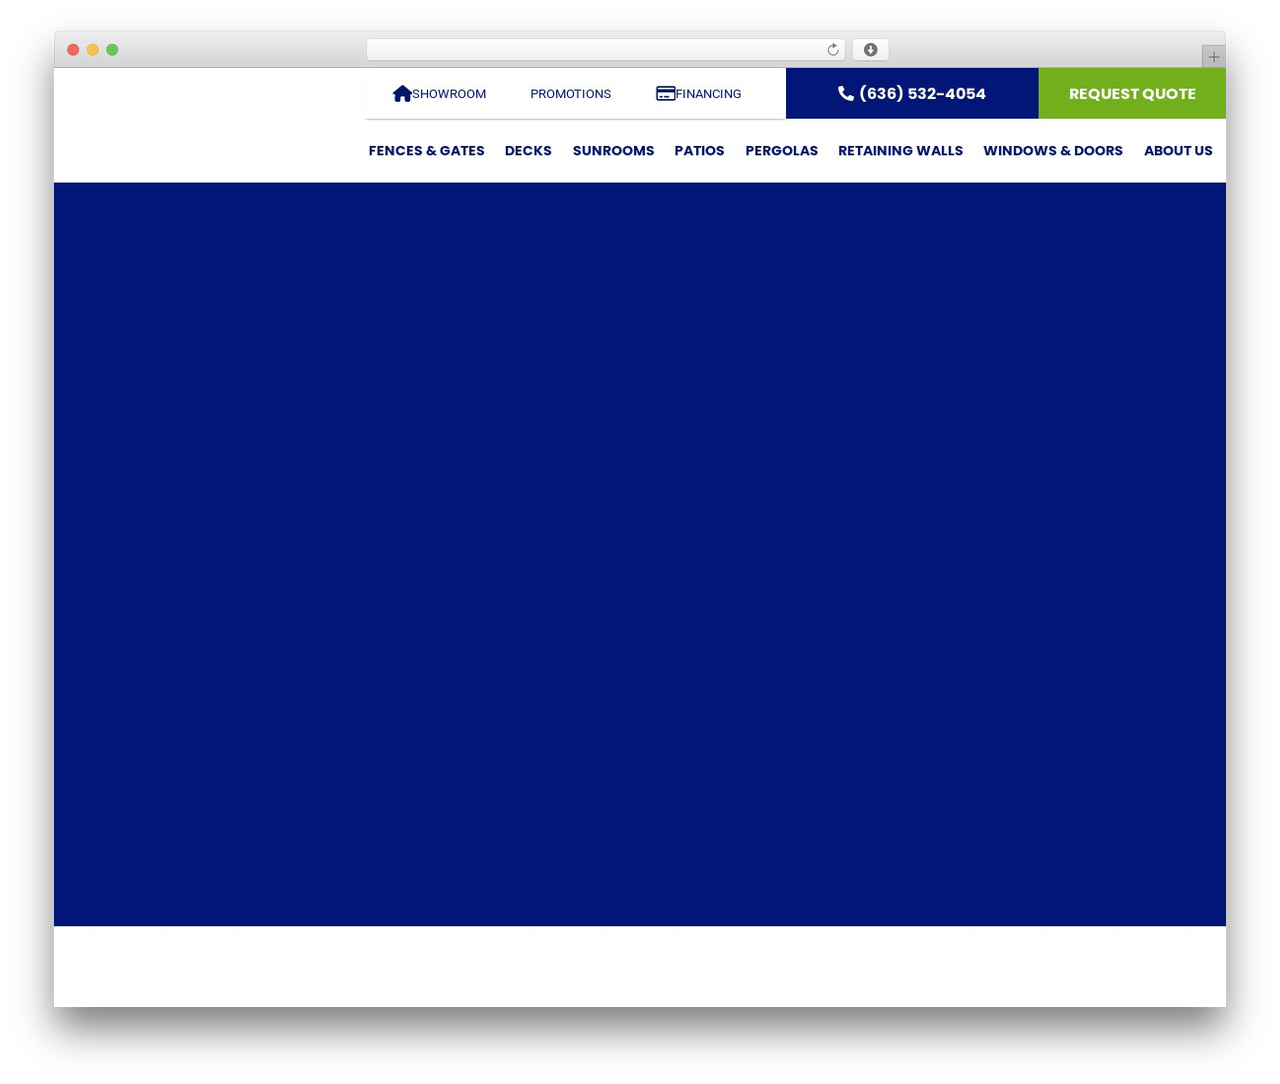Click the browser address bar
This screenshot has width=1280, height=1084.
(x=596, y=50)
